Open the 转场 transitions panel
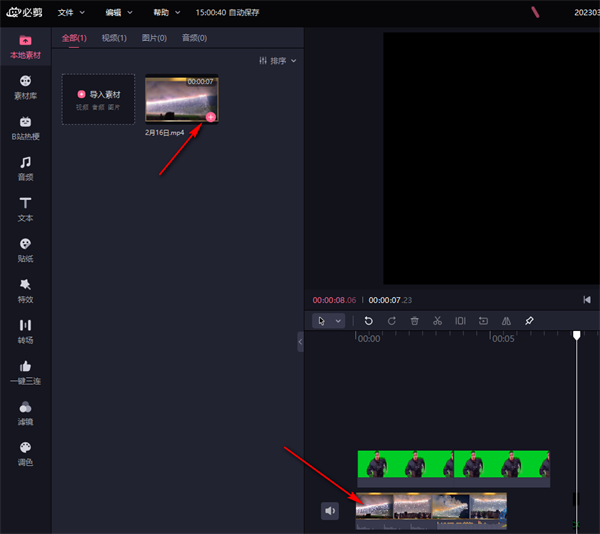This screenshot has height=534, width=600. (25, 332)
